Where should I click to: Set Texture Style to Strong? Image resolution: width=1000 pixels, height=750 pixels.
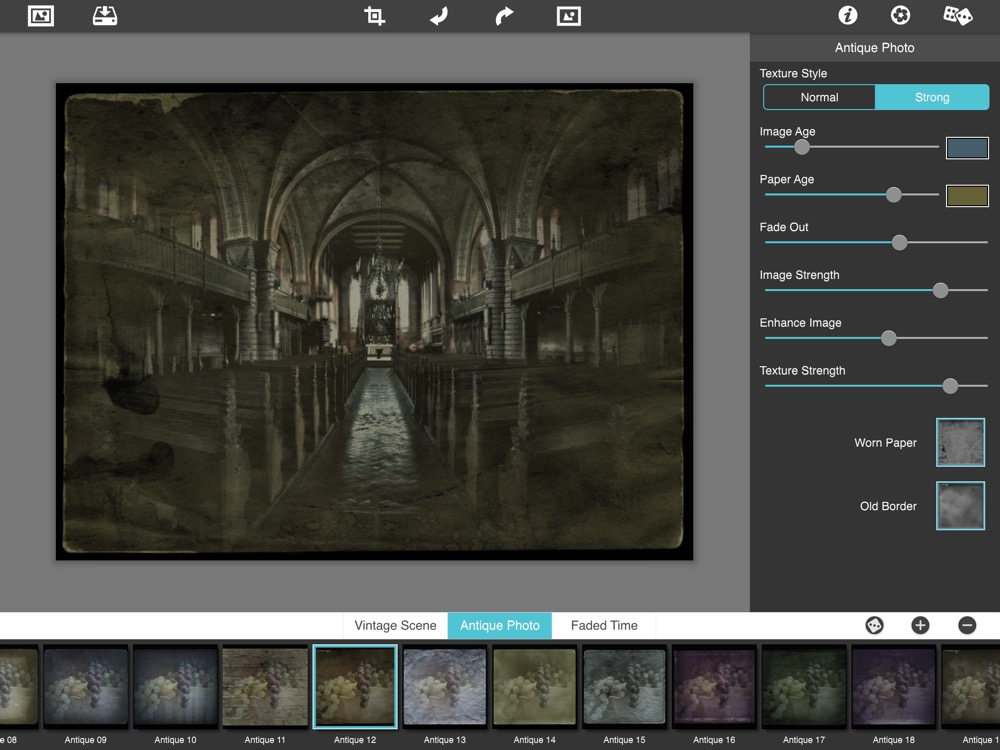(932, 97)
